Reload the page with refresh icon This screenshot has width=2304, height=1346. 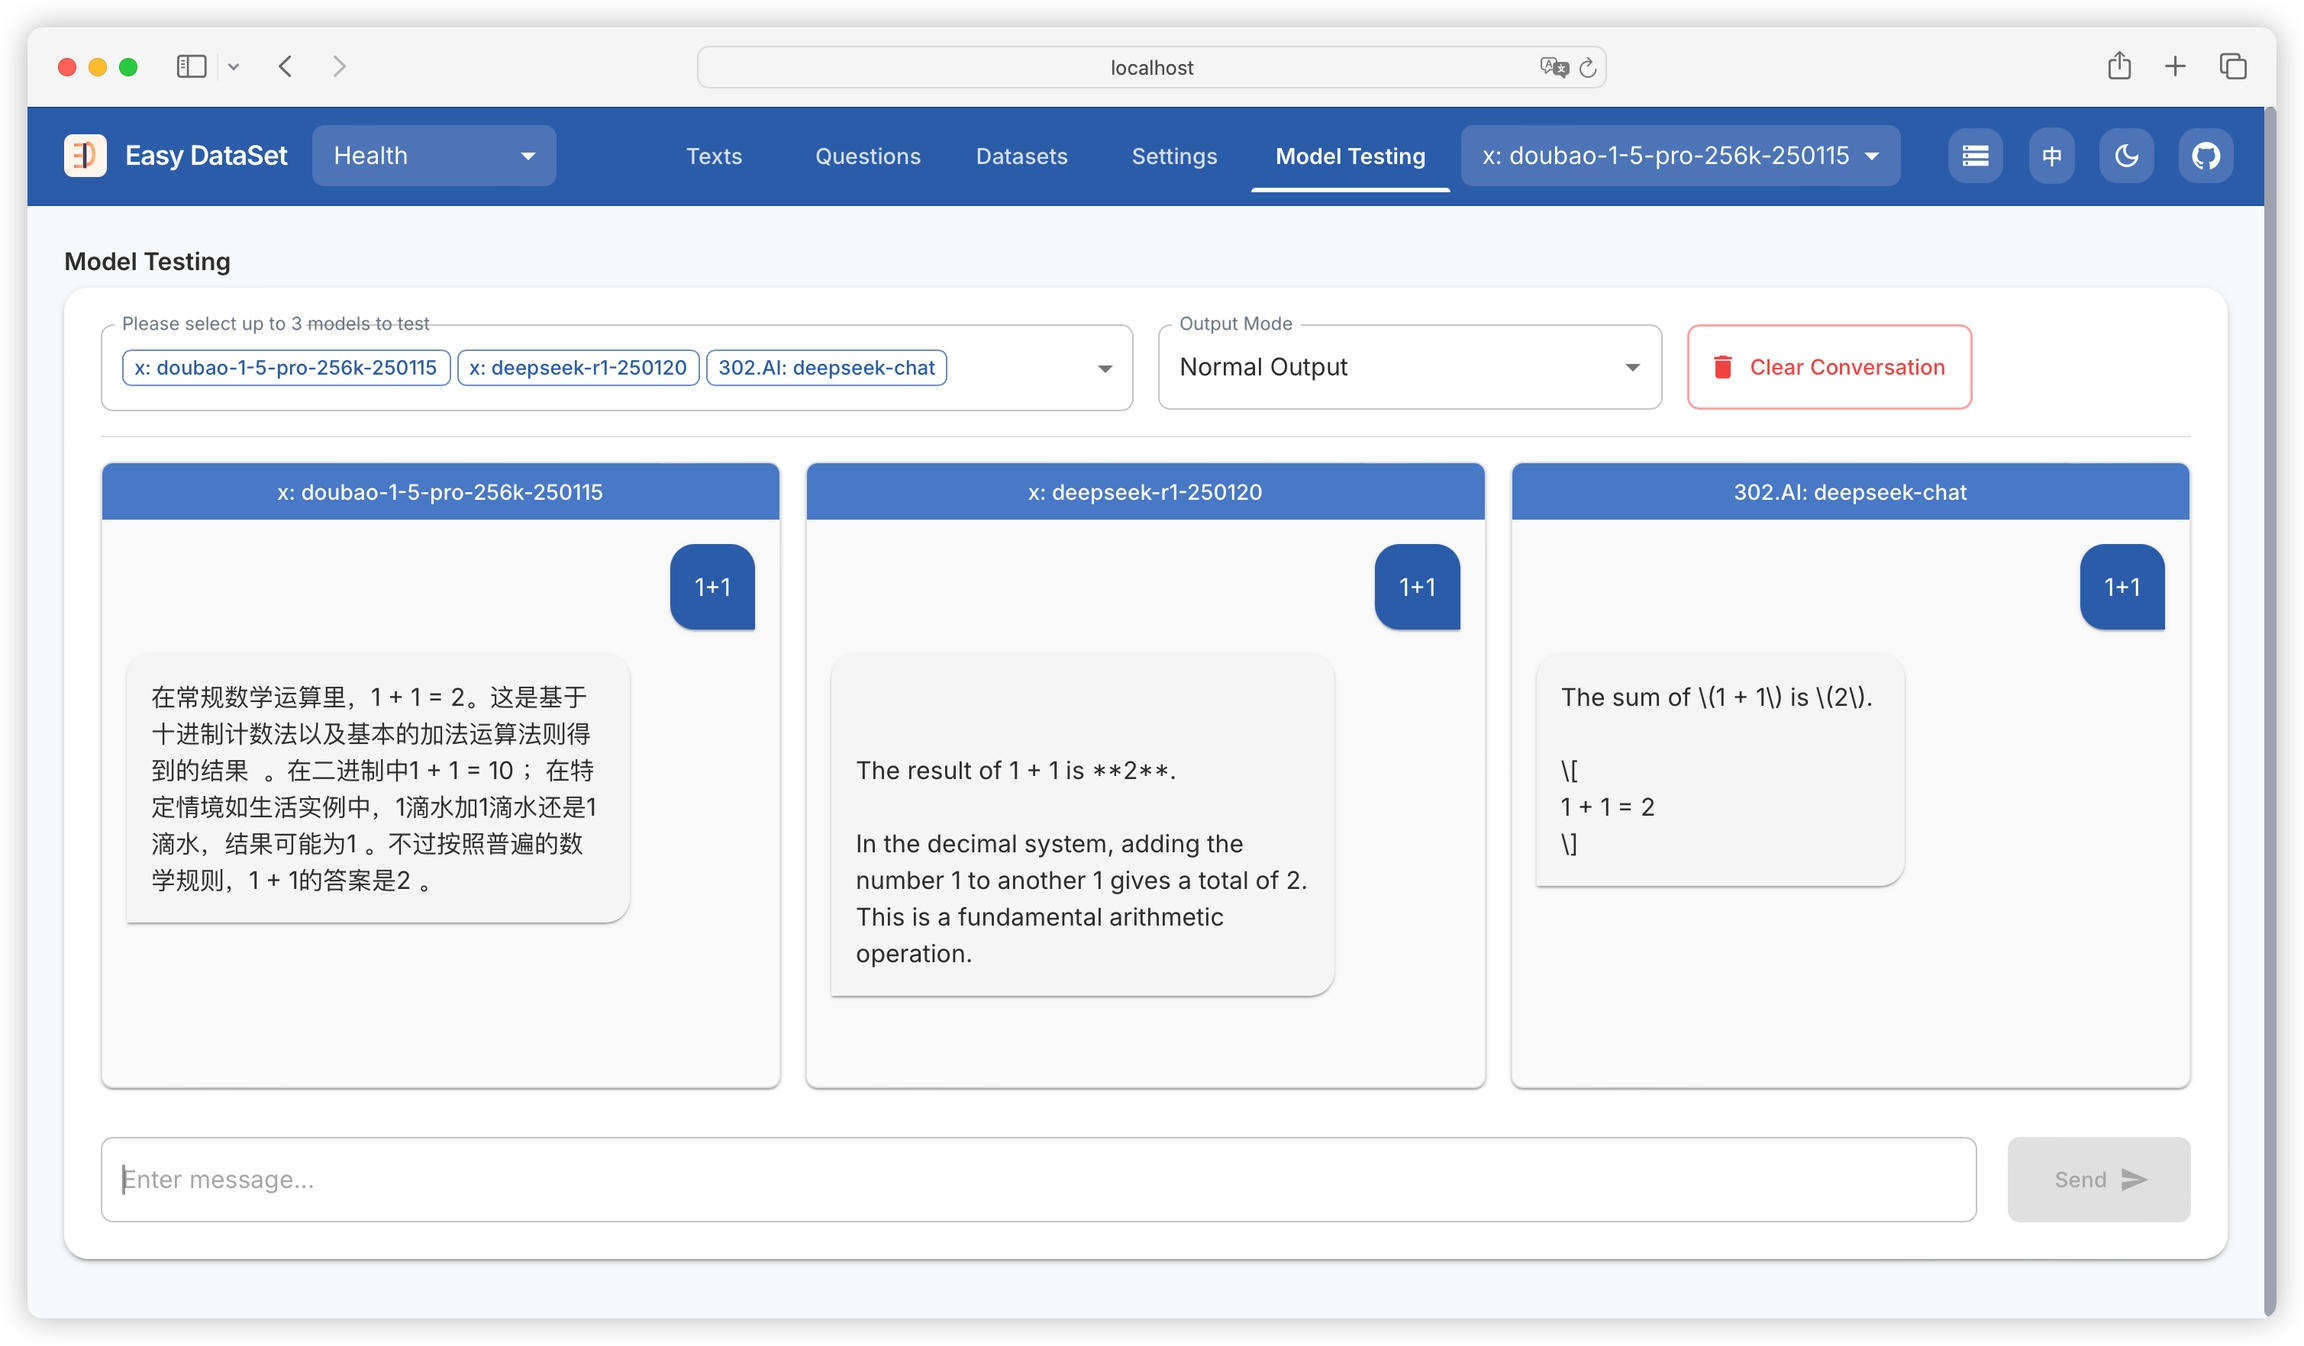click(1588, 67)
